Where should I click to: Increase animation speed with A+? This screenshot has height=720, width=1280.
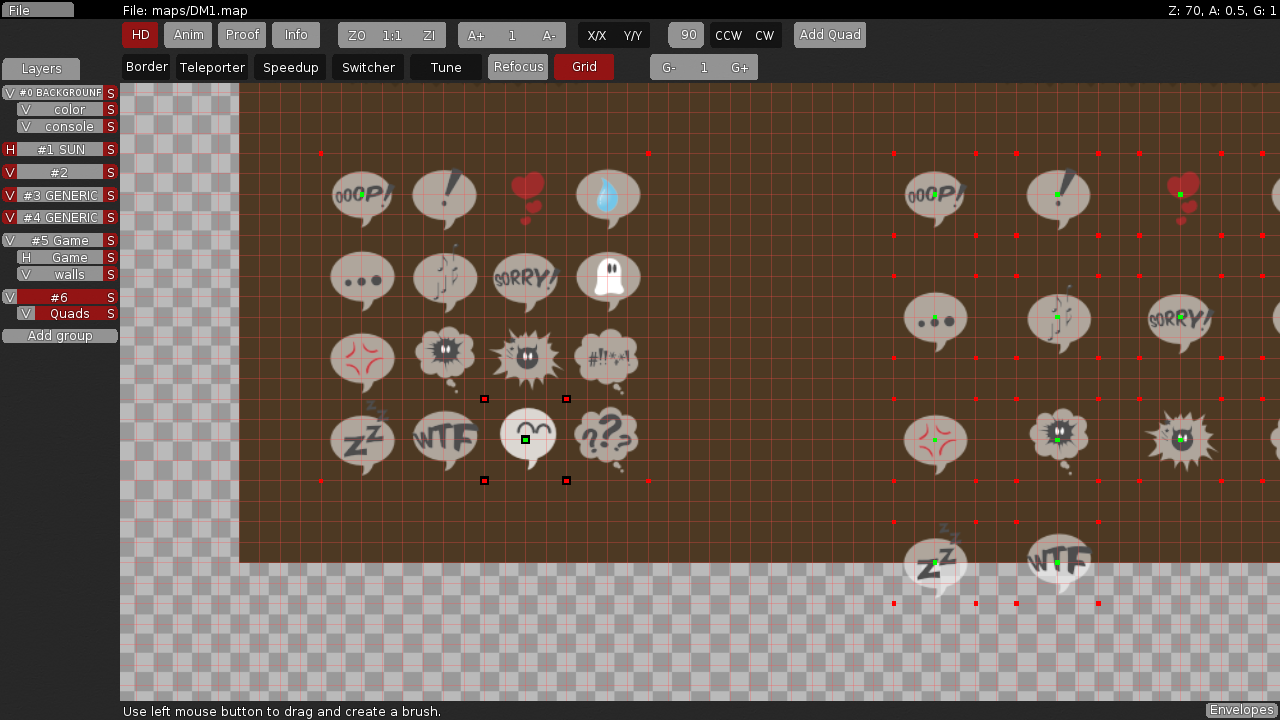pyautogui.click(x=476, y=35)
